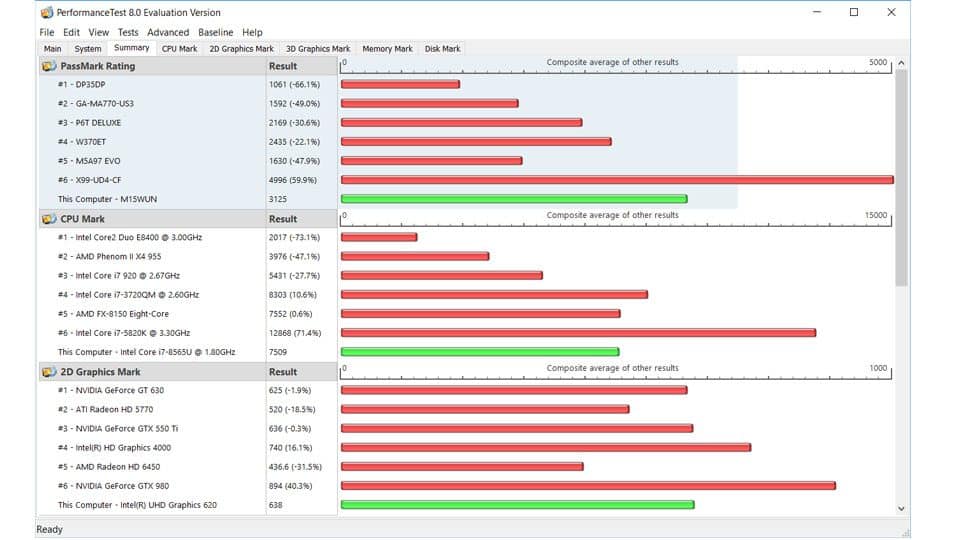960x540 pixels.
Task: Open the Advanced menu
Action: pyautogui.click(x=168, y=32)
